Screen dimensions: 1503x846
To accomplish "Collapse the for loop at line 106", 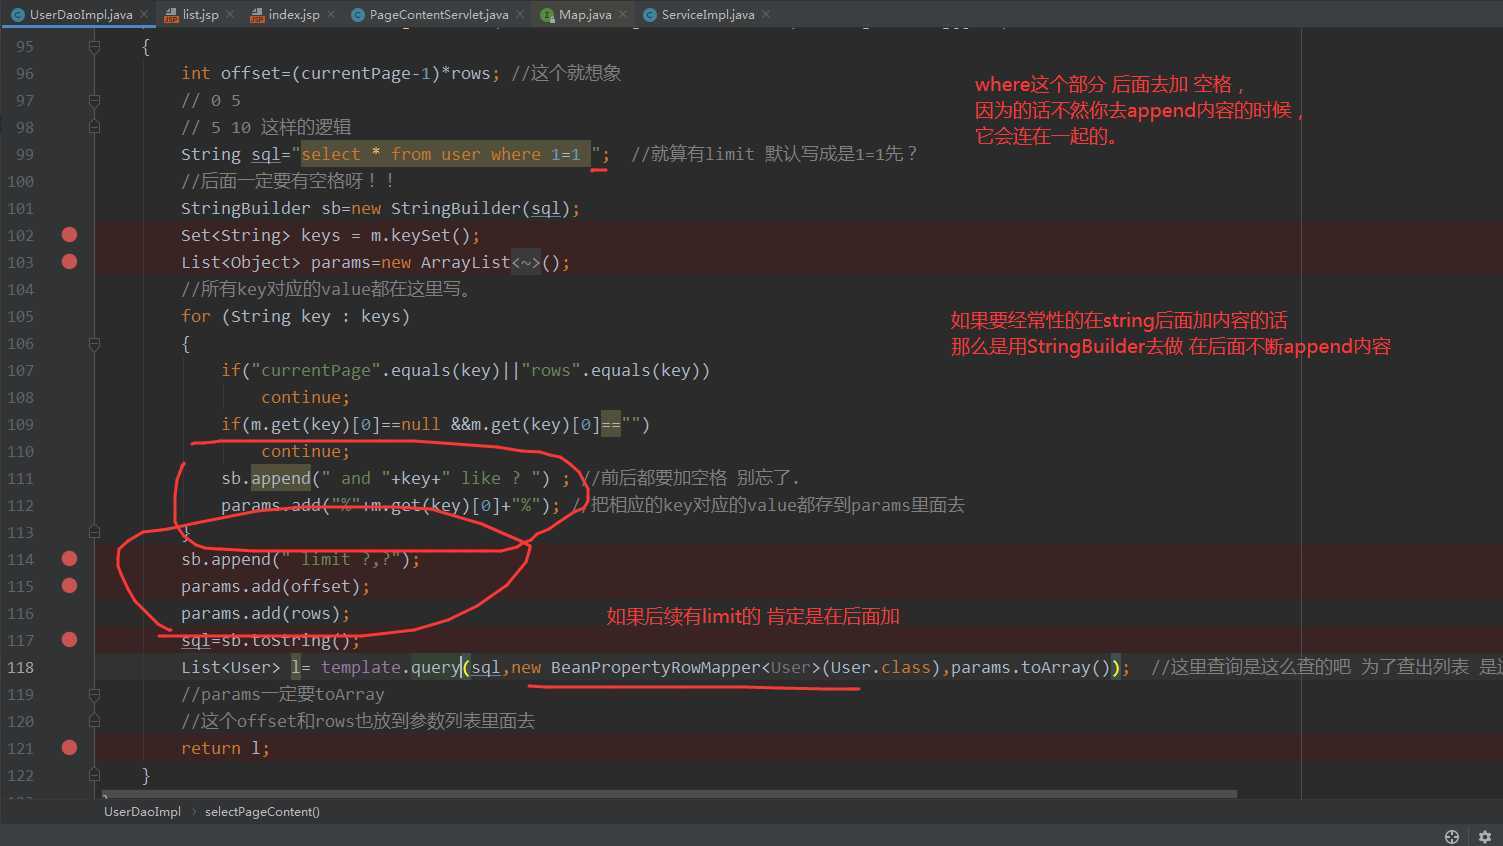I will [94, 343].
